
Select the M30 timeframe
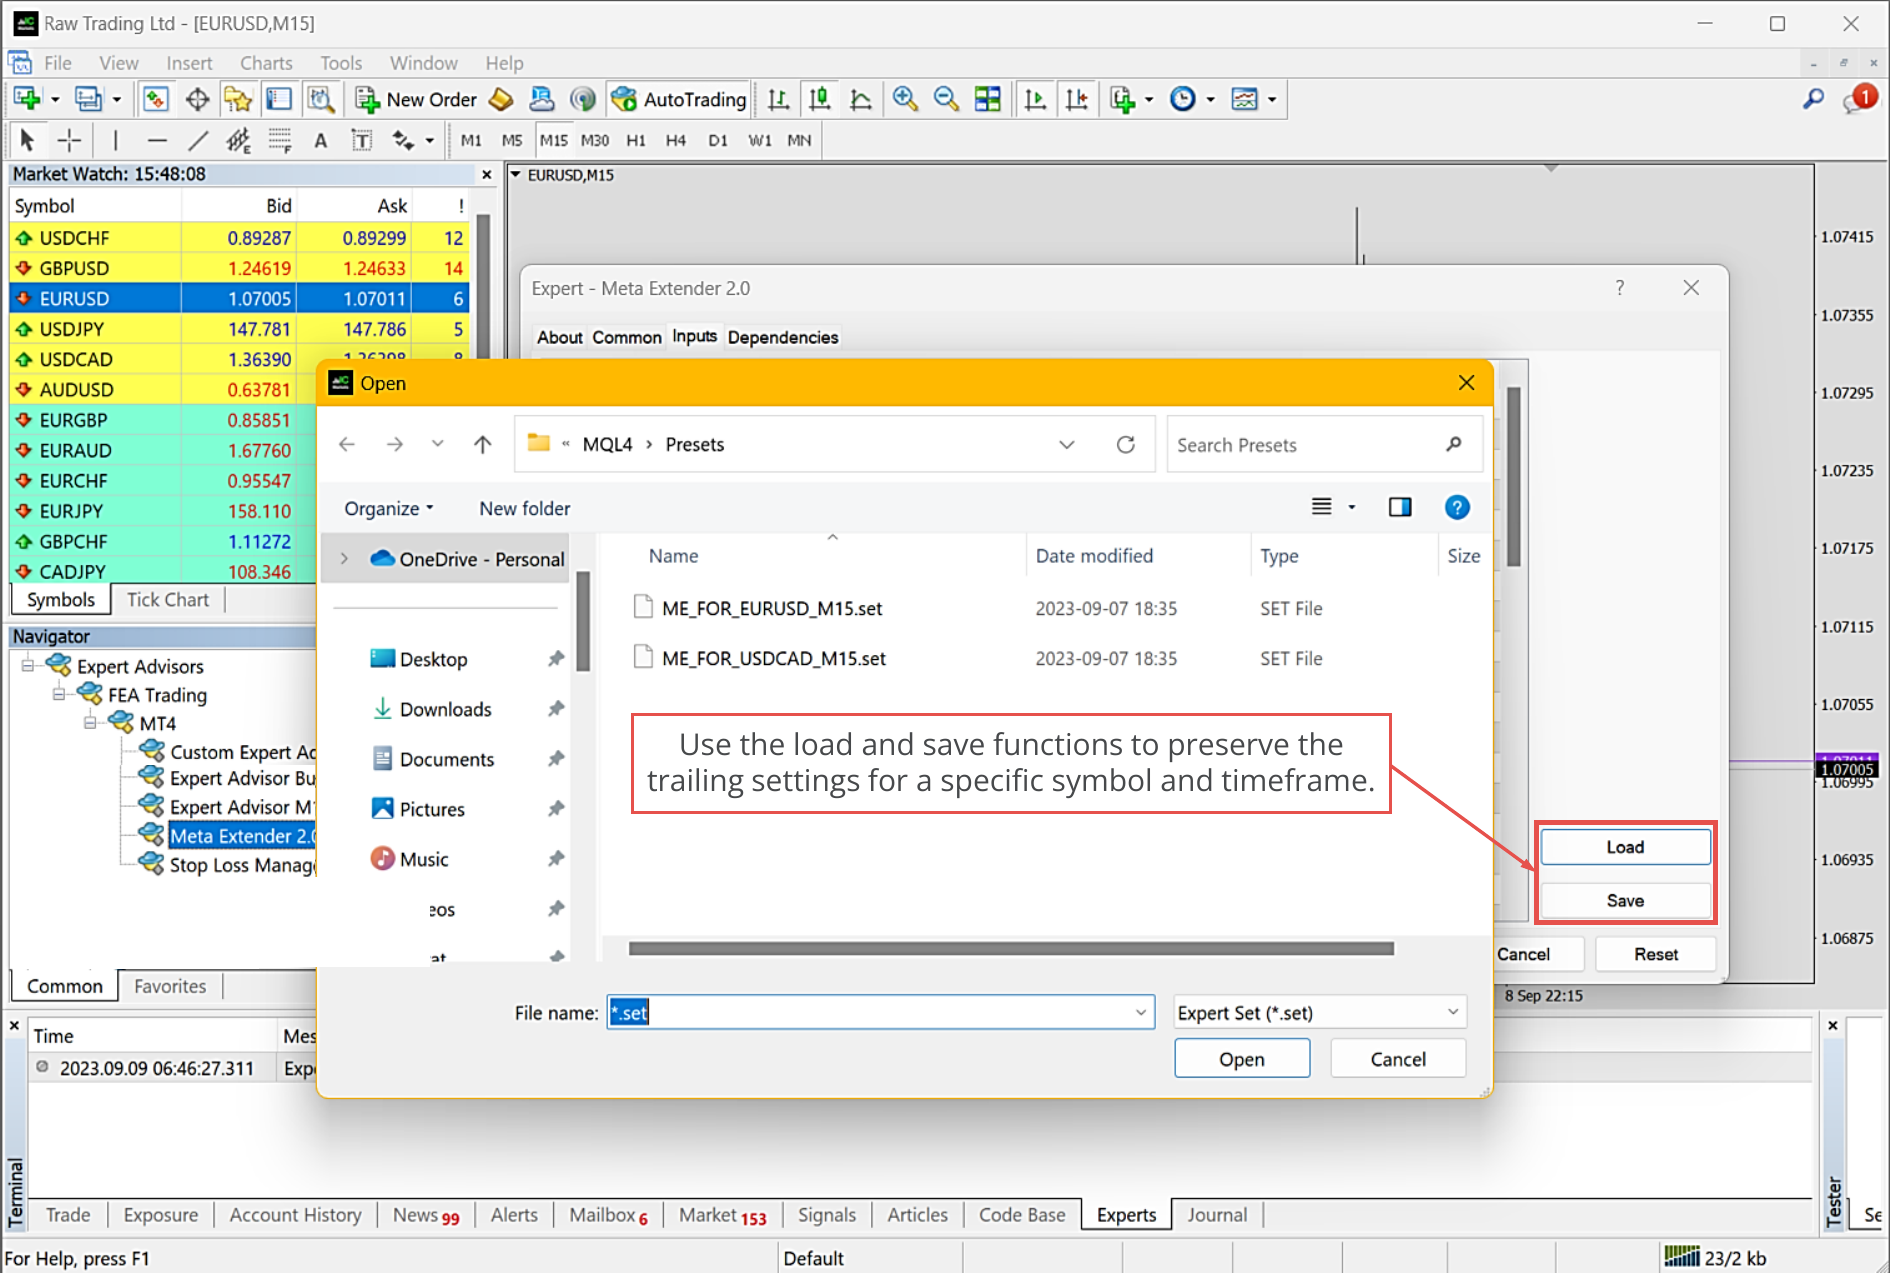[x=595, y=140]
